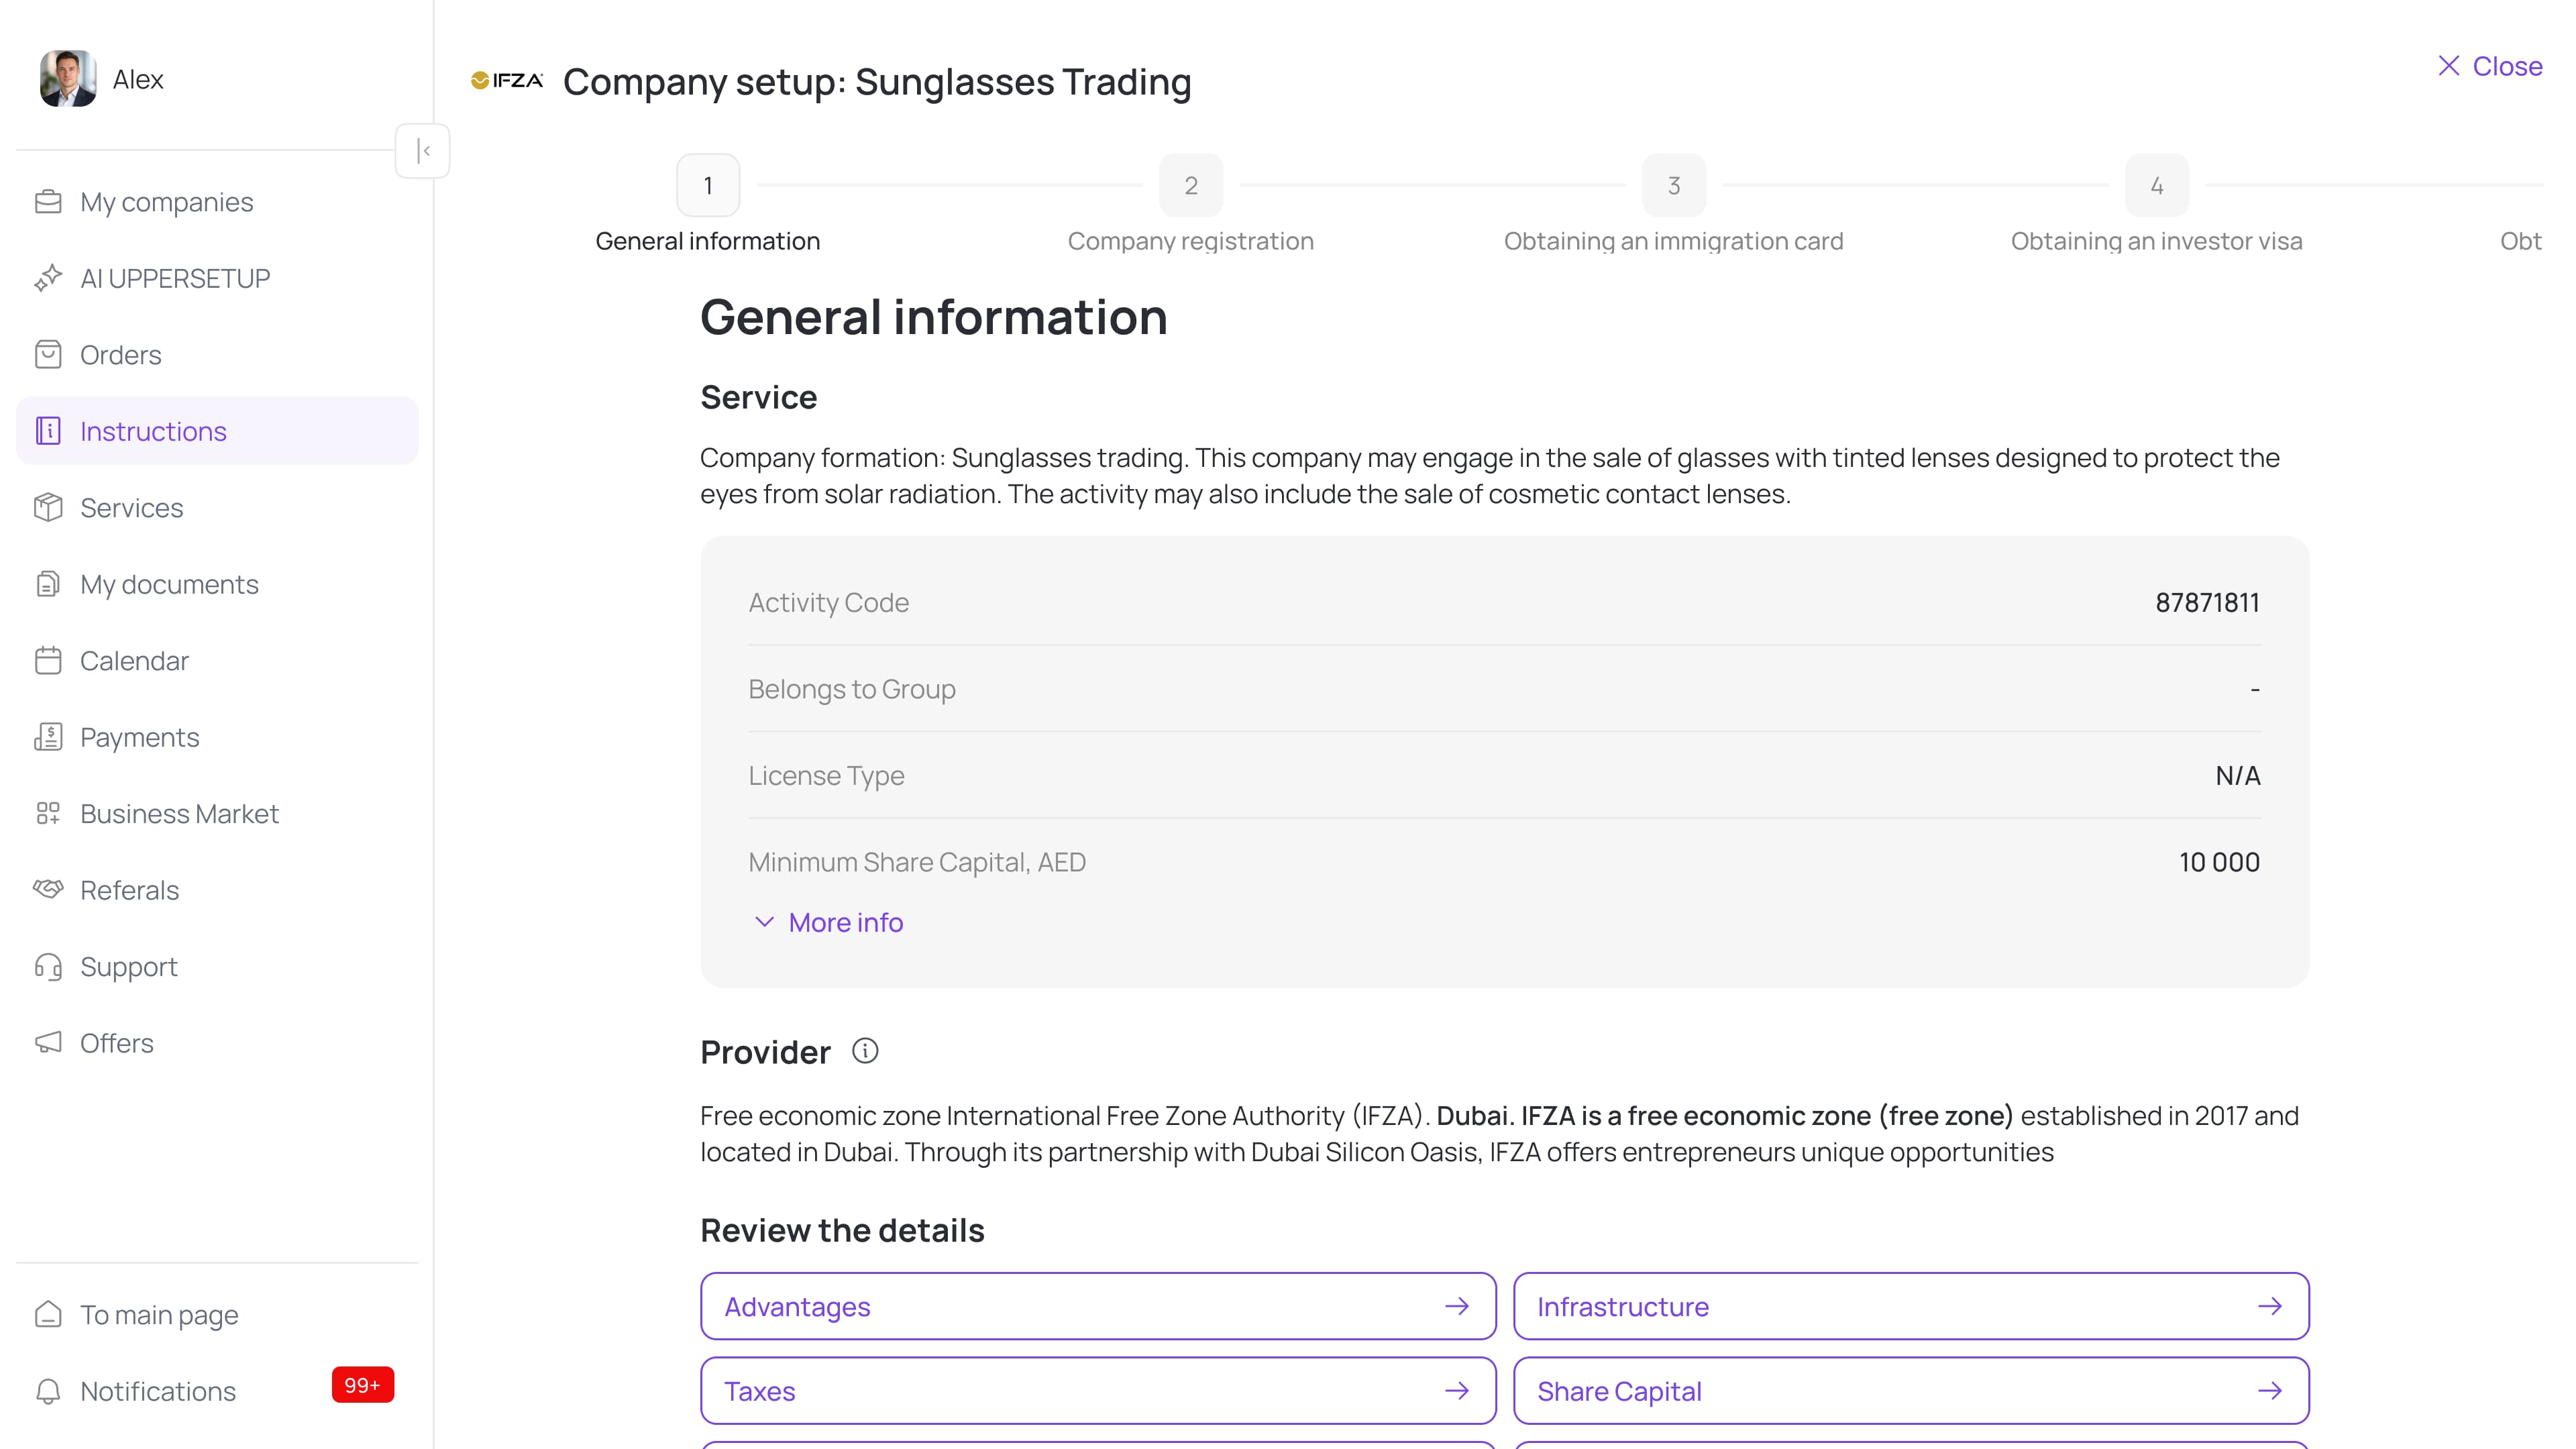Image resolution: width=2576 pixels, height=1449 pixels.
Task: Open Offers from sidebar
Action: click(217, 1043)
